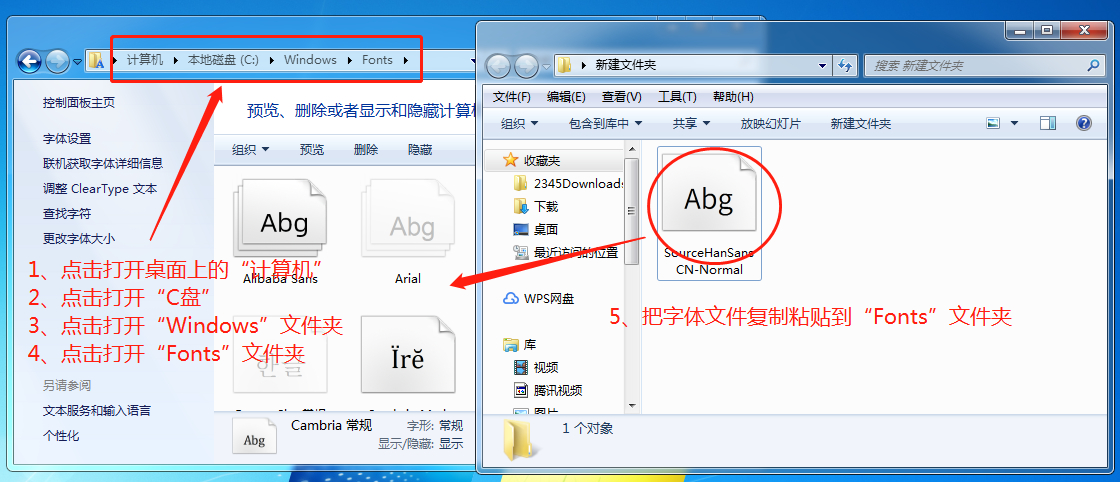Screen dimensions: 1120x482
Task: Toggle the preview pane icon
Action: pyautogui.click(x=1048, y=123)
